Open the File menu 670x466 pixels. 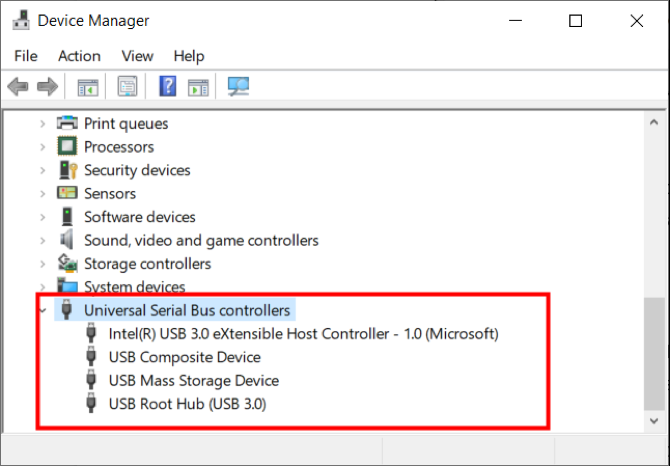point(26,56)
